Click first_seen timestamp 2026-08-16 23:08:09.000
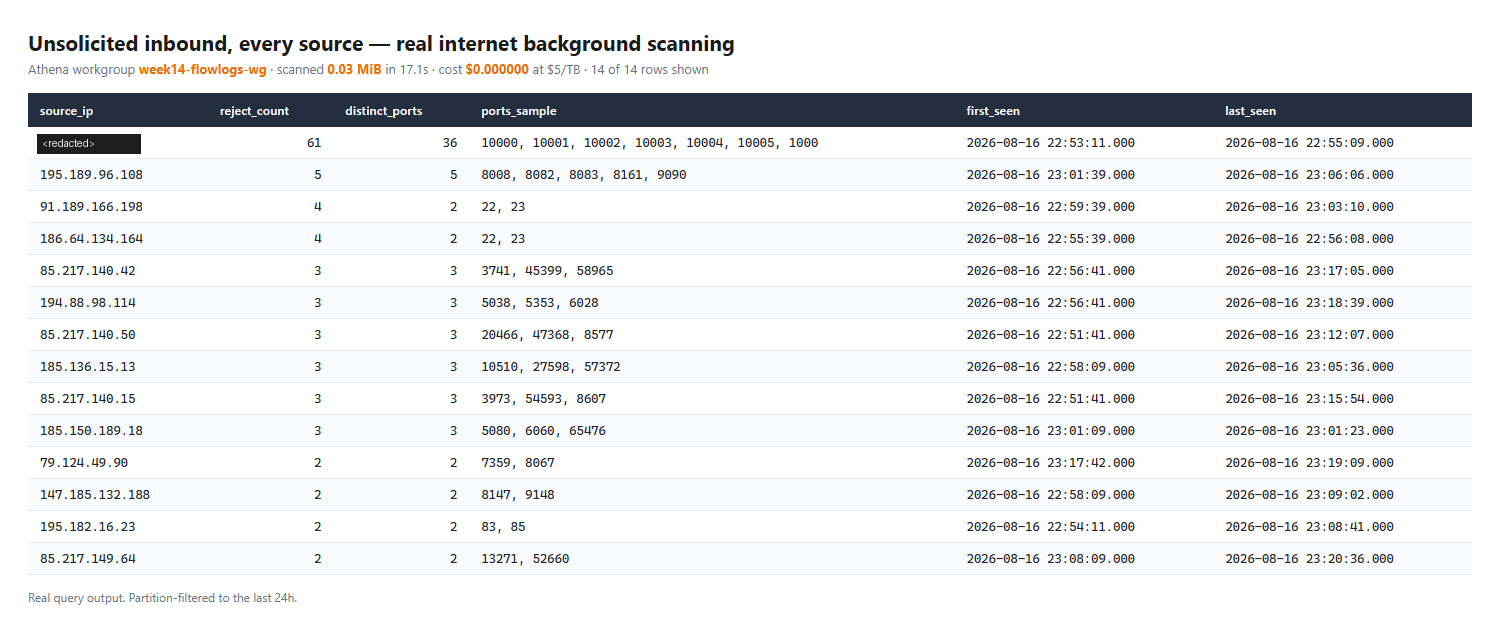 (x=1051, y=559)
